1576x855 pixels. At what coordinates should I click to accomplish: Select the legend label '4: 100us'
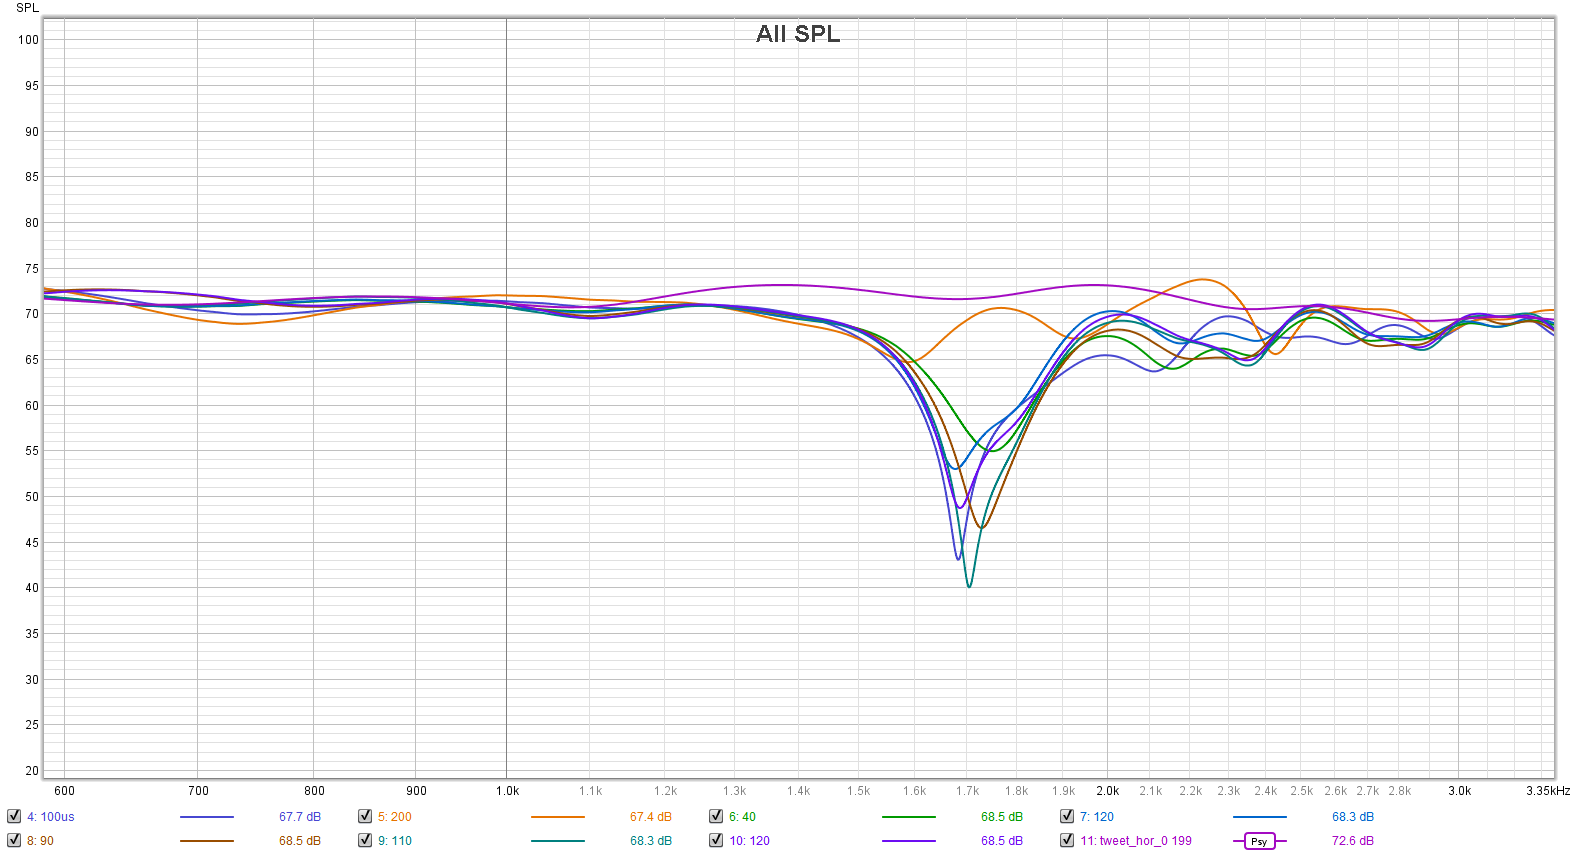click(x=51, y=817)
